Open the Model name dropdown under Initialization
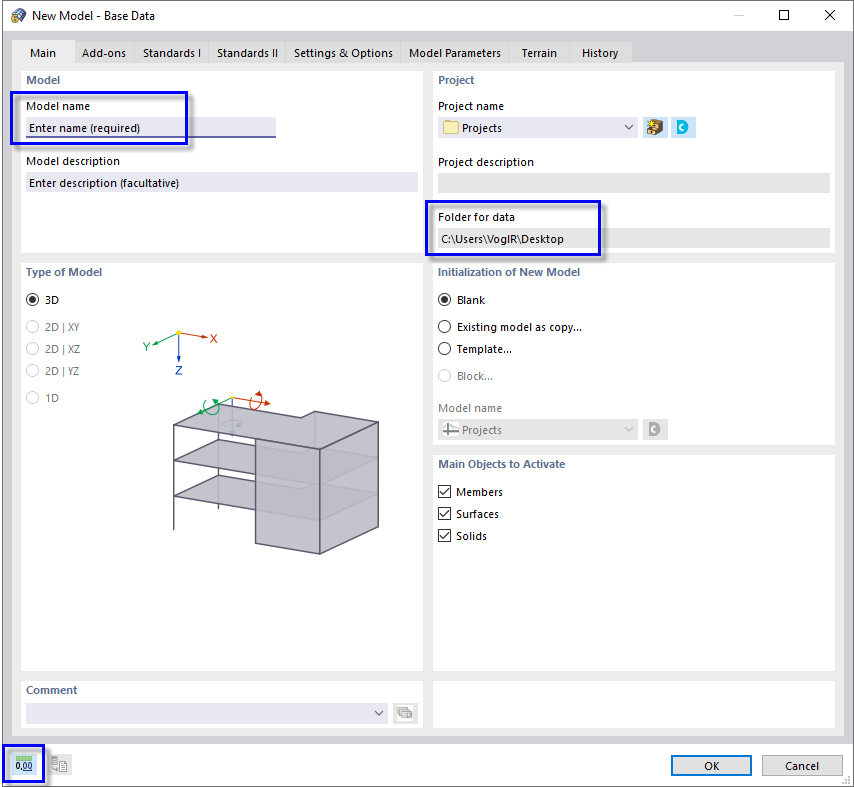This screenshot has width=854, height=787. coord(628,428)
